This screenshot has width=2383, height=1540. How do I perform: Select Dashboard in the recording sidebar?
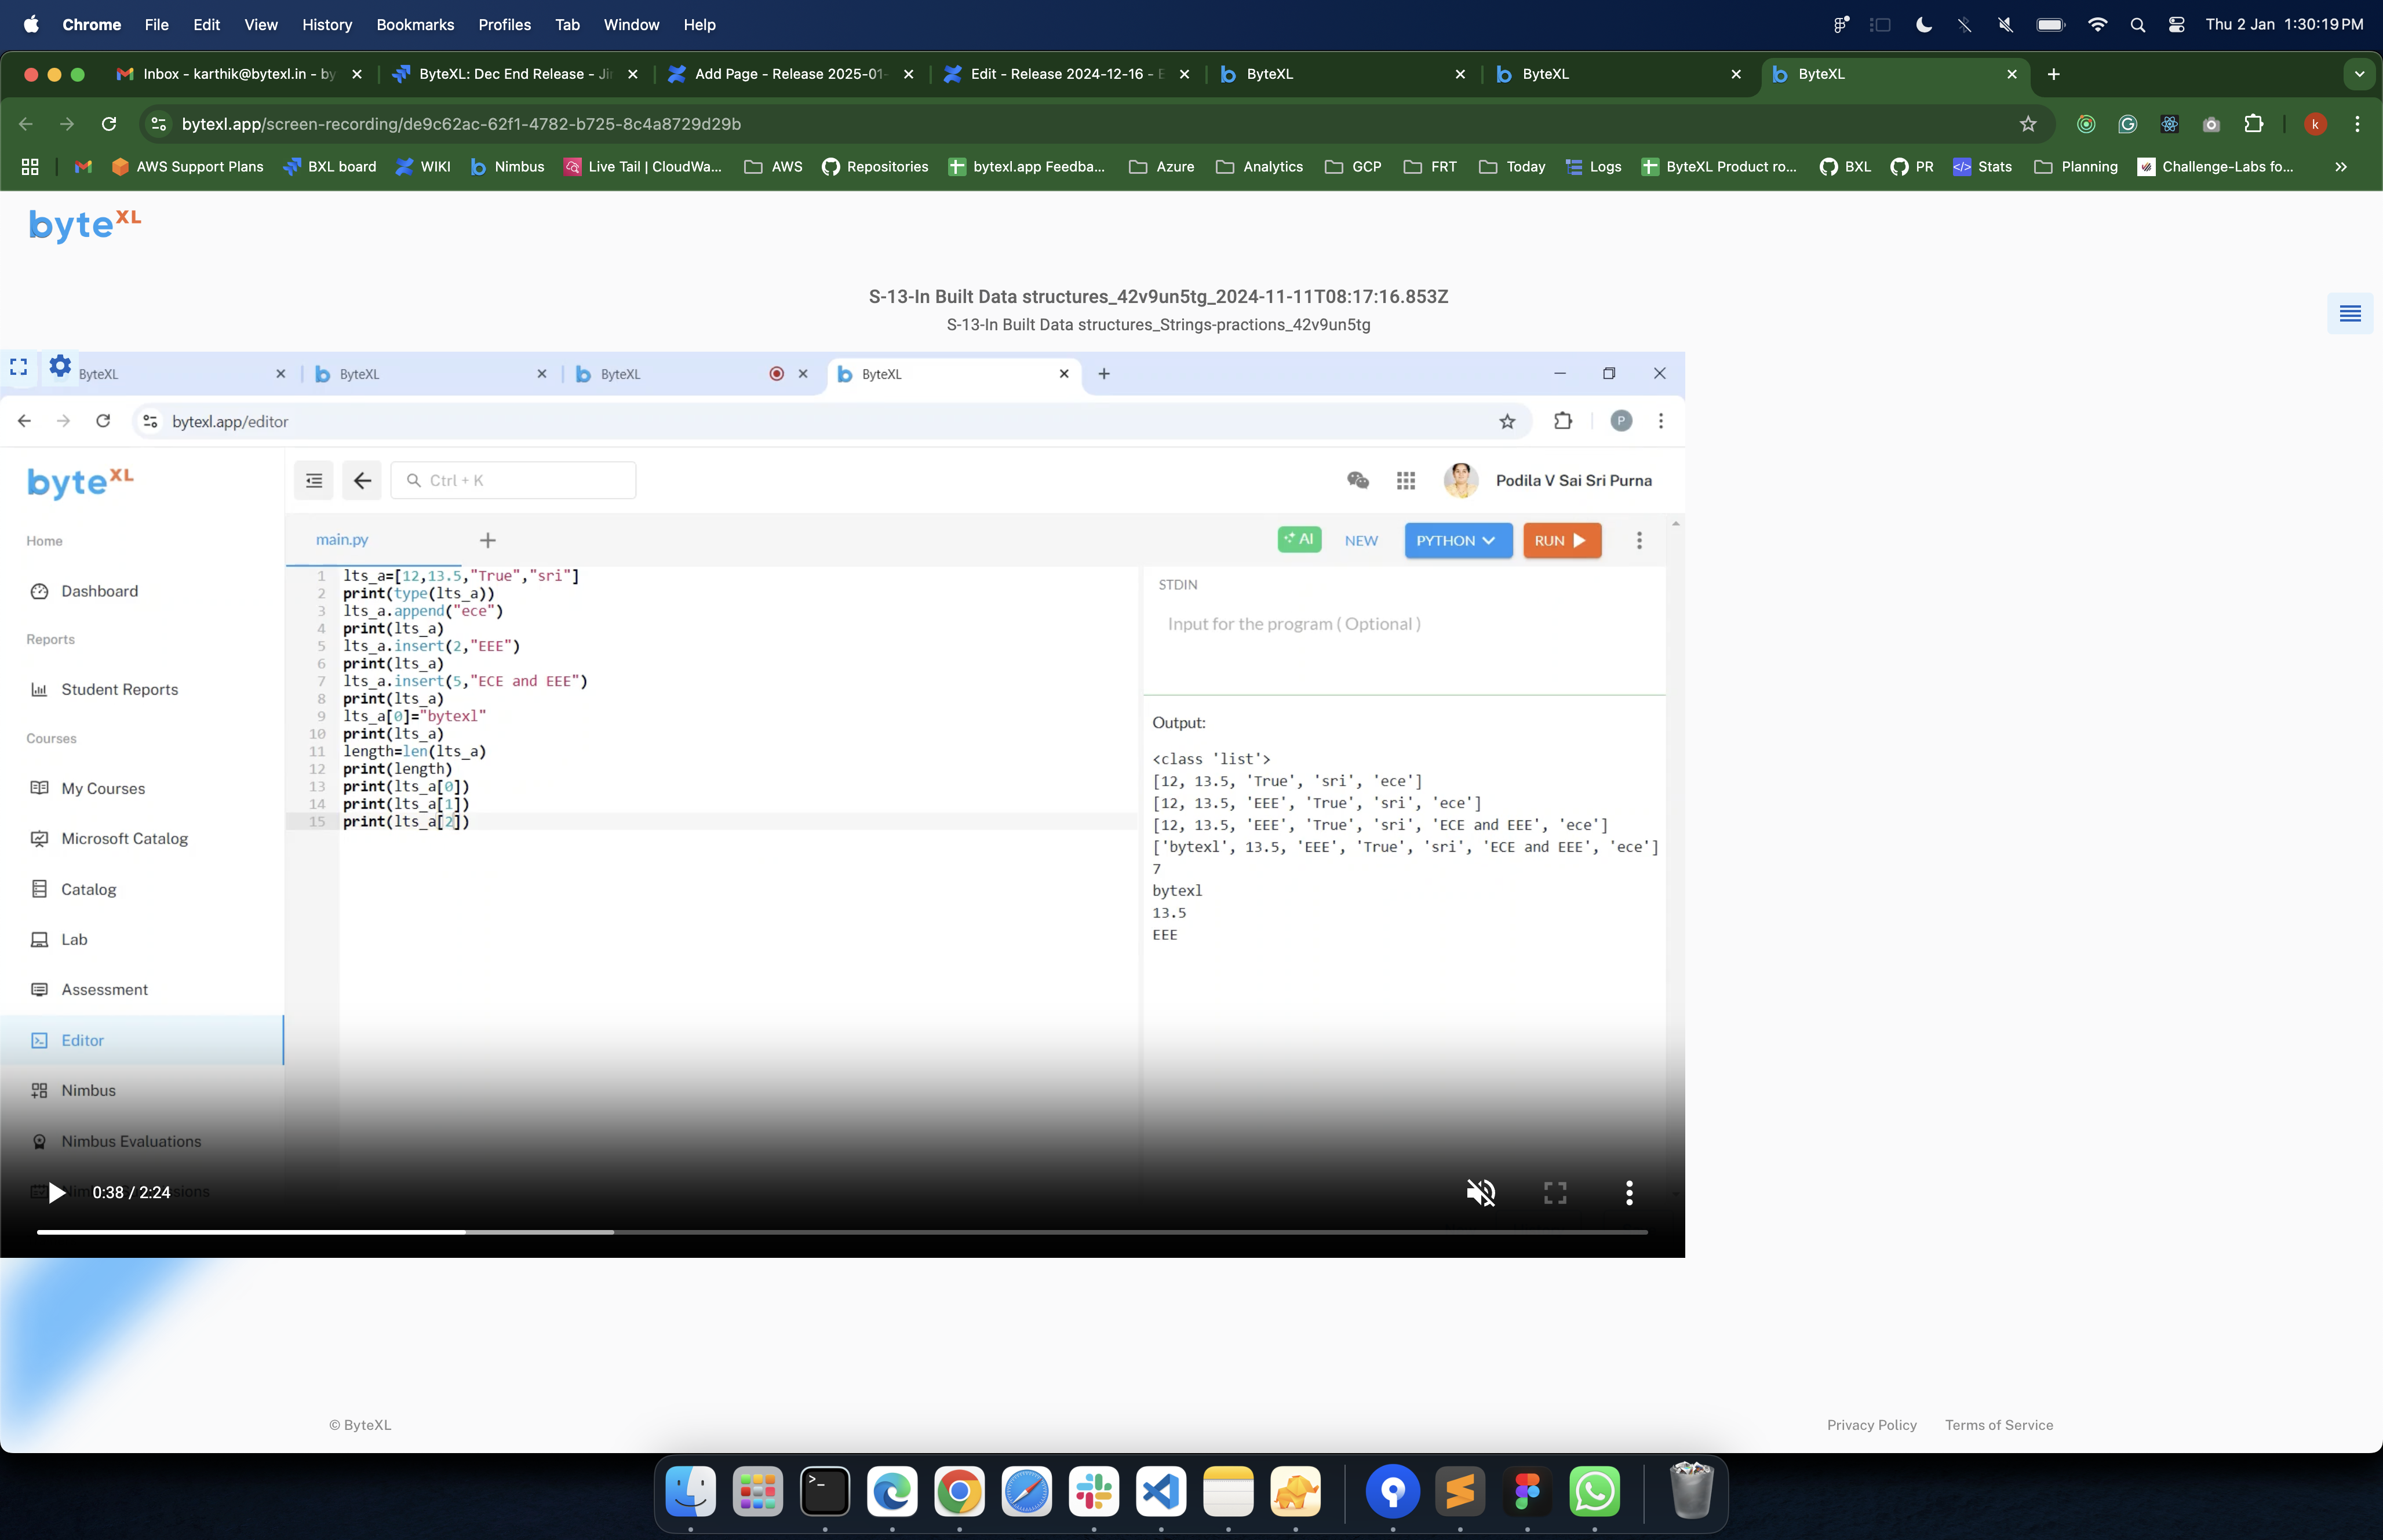(100, 591)
